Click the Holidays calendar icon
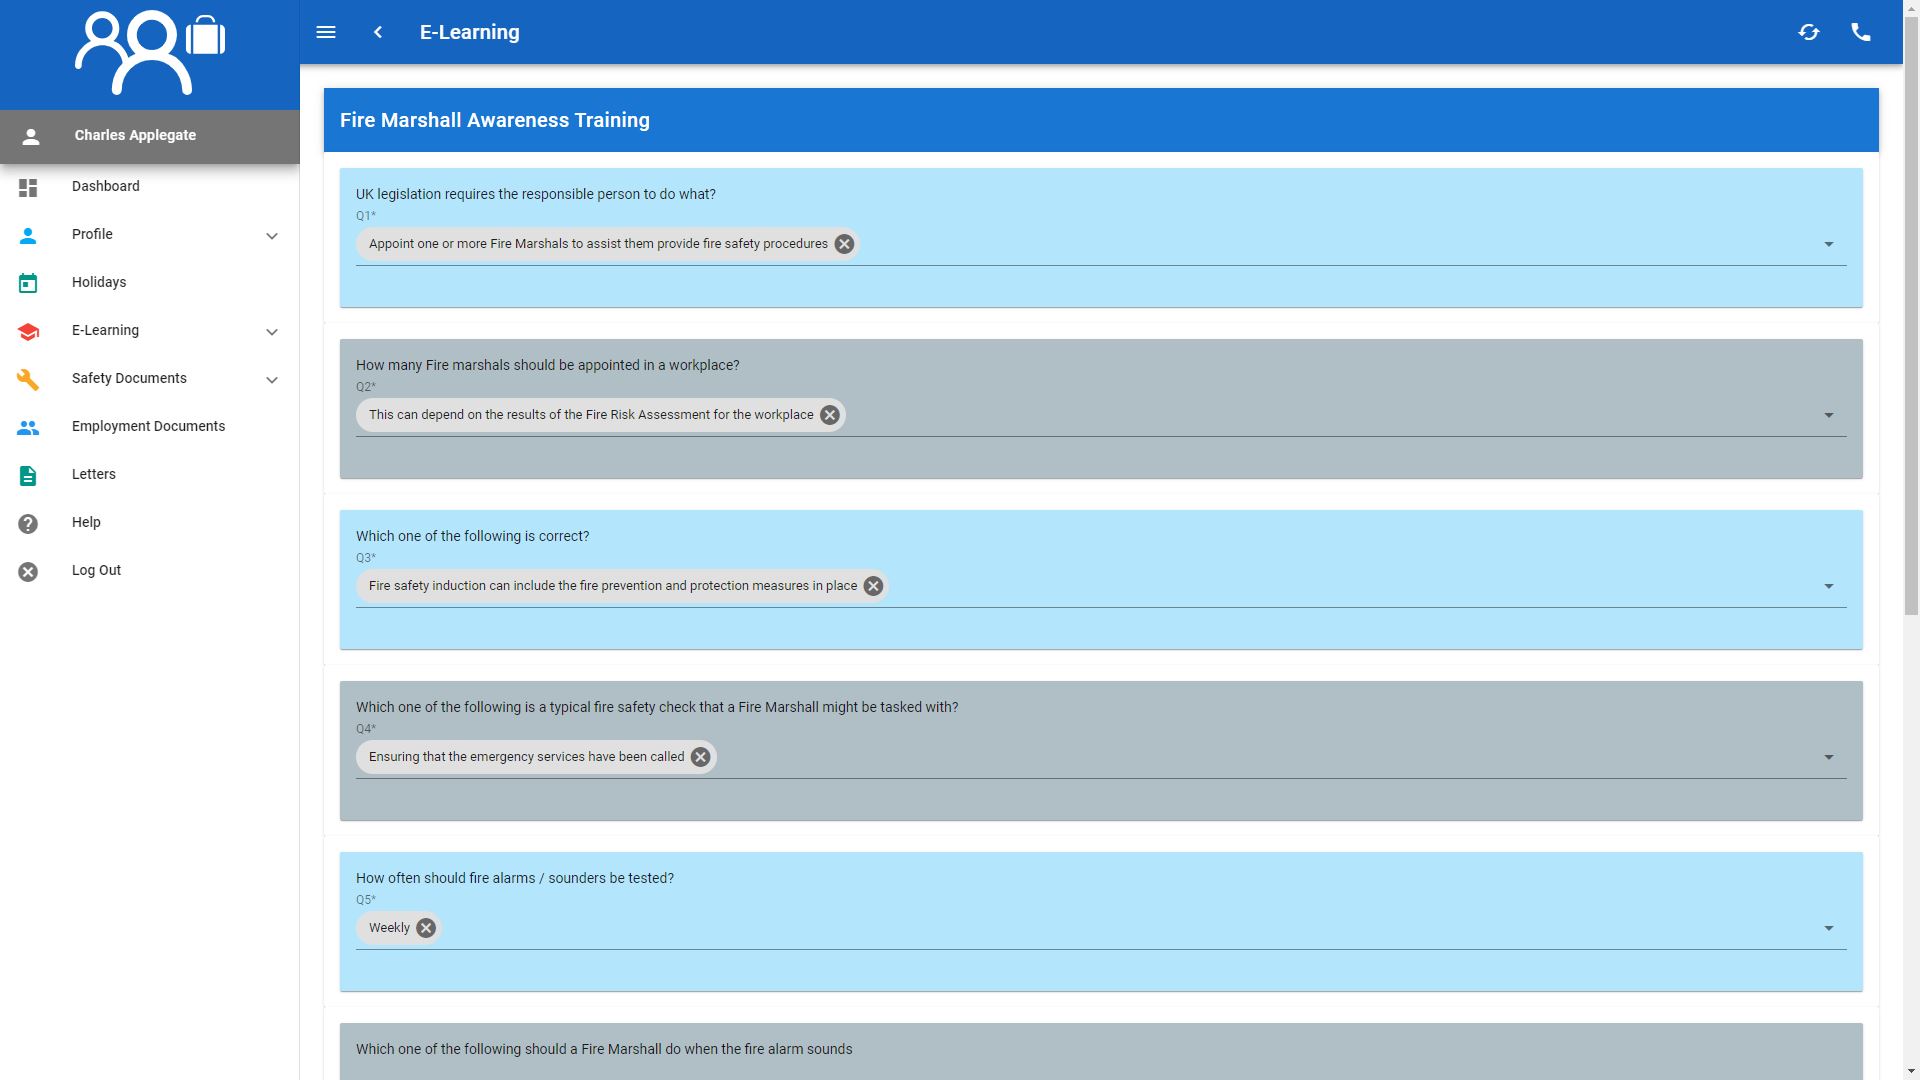1920x1080 pixels. [x=28, y=283]
